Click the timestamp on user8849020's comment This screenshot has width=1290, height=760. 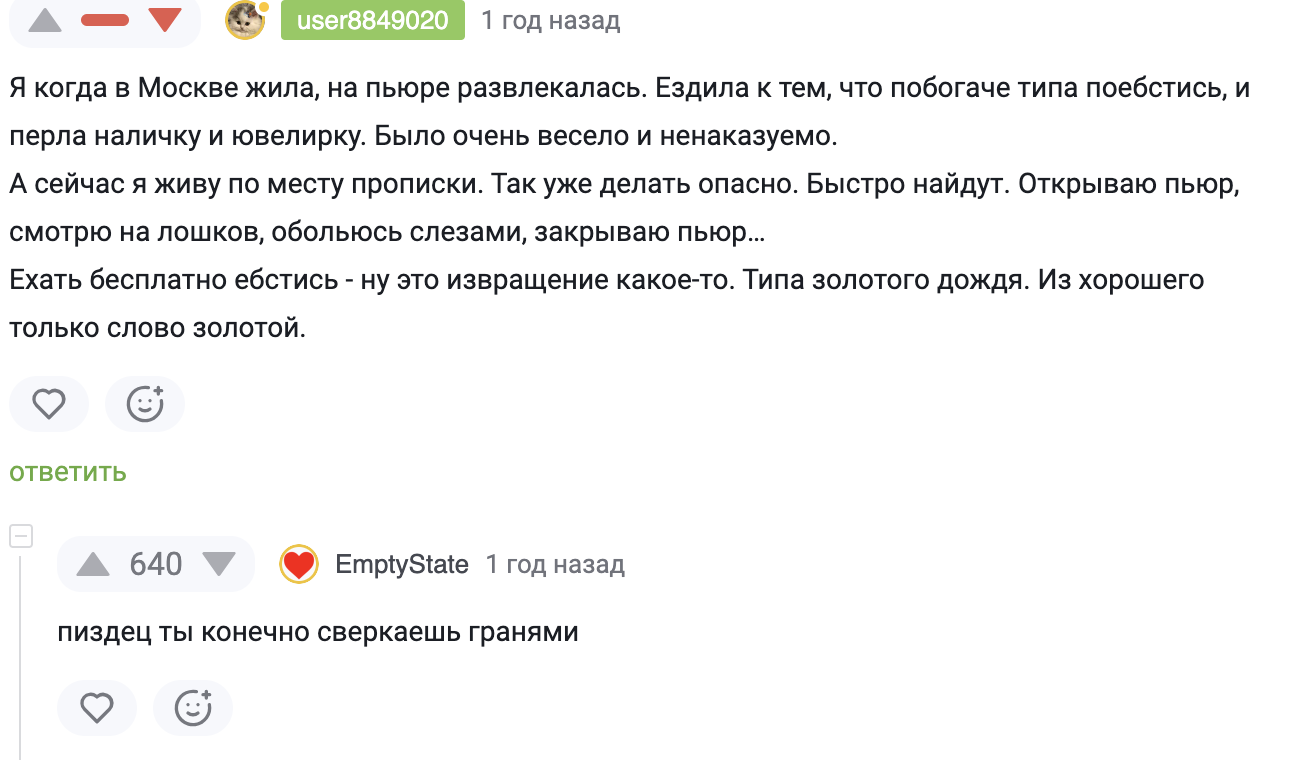pyautogui.click(x=550, y=20)
